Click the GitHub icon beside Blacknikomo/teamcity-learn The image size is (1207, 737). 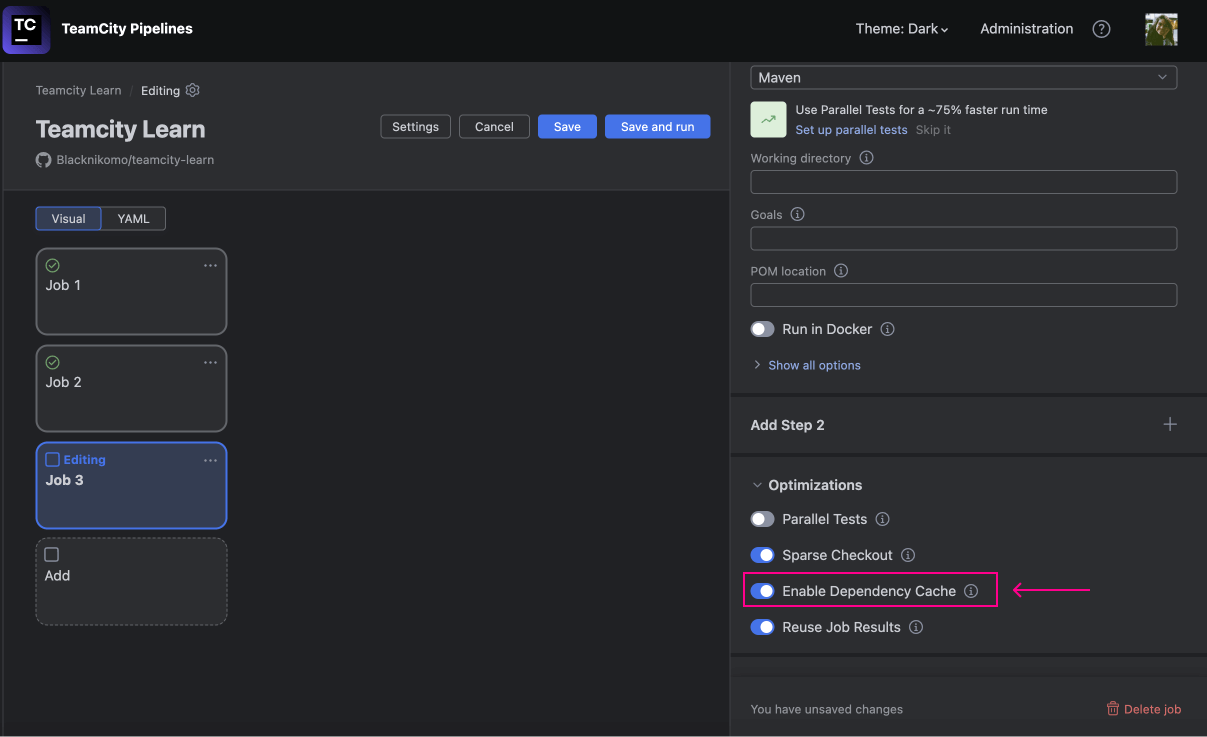click(43, 159)
